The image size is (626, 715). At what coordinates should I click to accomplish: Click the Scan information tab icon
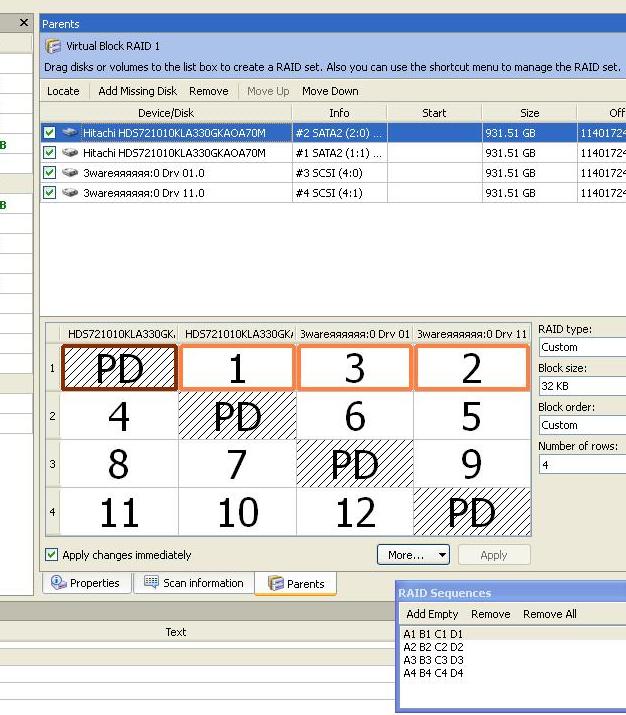151,582
